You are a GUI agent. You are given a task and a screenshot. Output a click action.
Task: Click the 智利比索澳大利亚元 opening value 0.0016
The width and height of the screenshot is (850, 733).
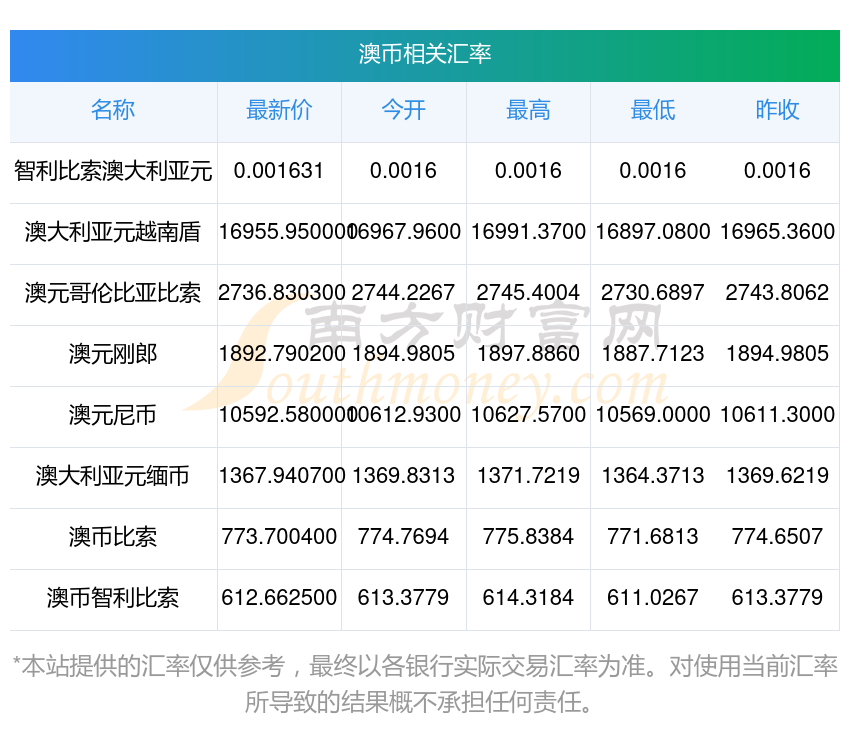(x=403, y=171)
